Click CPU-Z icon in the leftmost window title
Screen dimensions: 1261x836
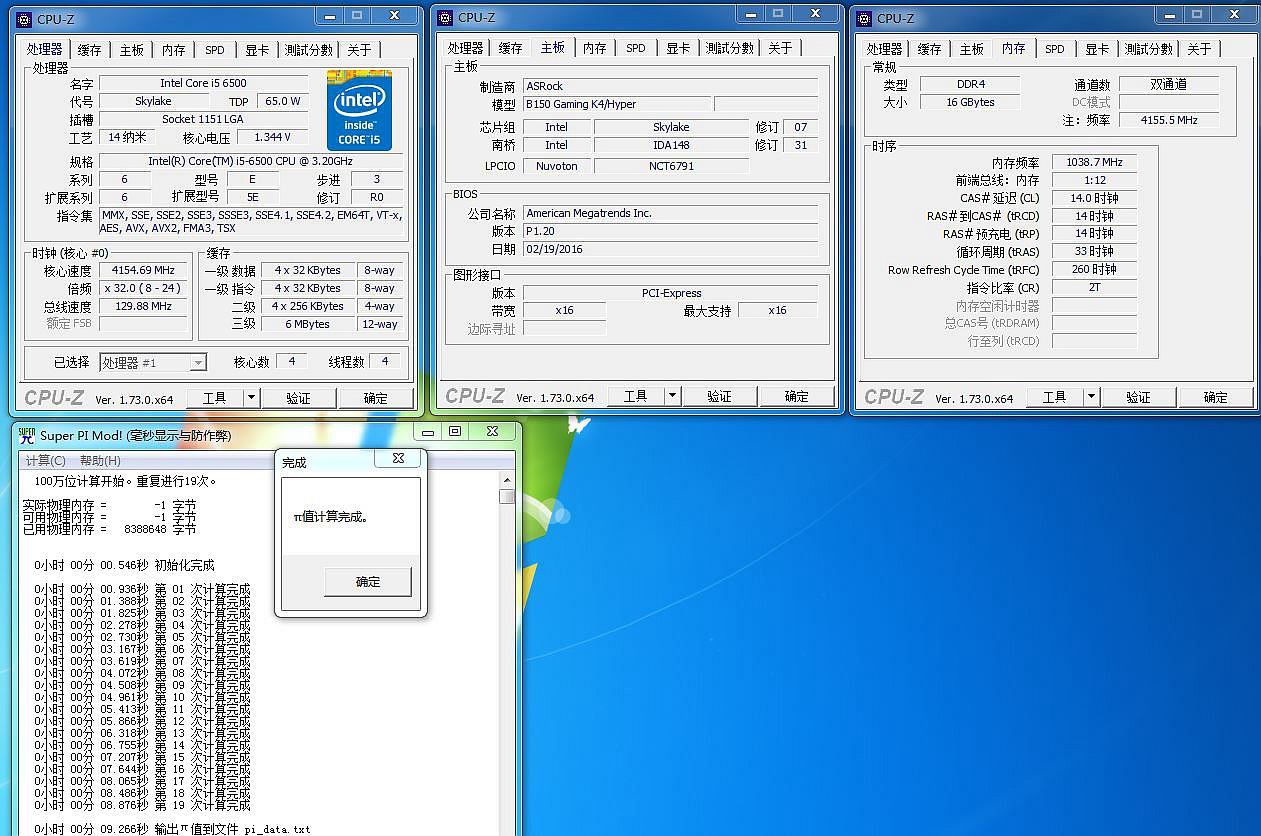pos(24,18)
